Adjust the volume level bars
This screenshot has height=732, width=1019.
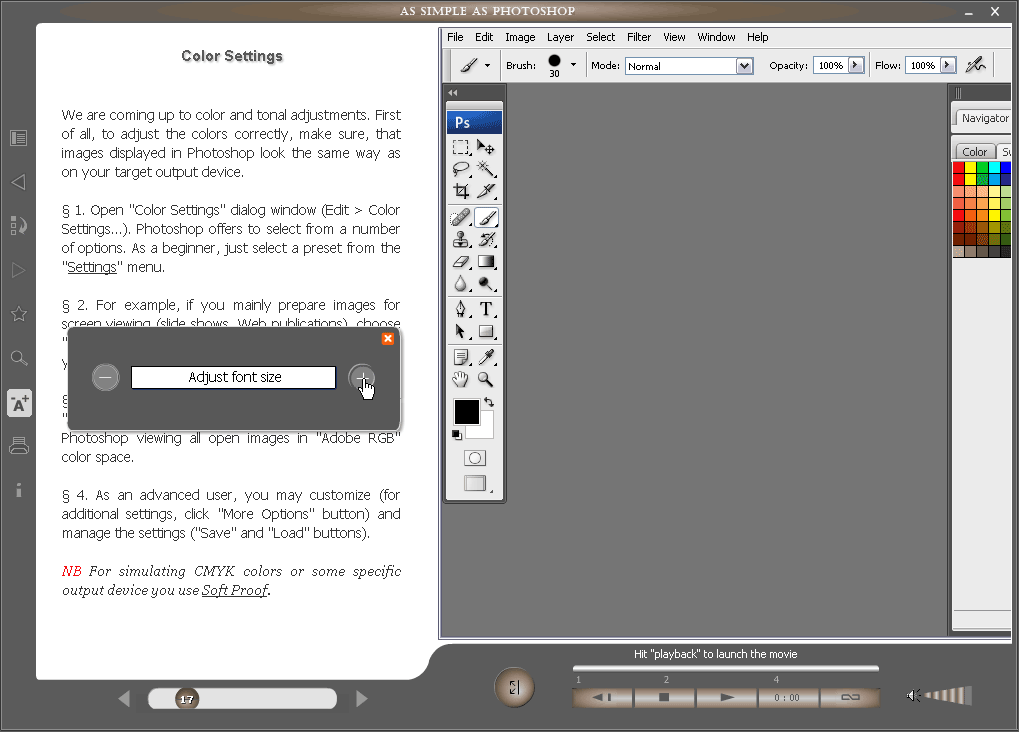coord(948,696)
